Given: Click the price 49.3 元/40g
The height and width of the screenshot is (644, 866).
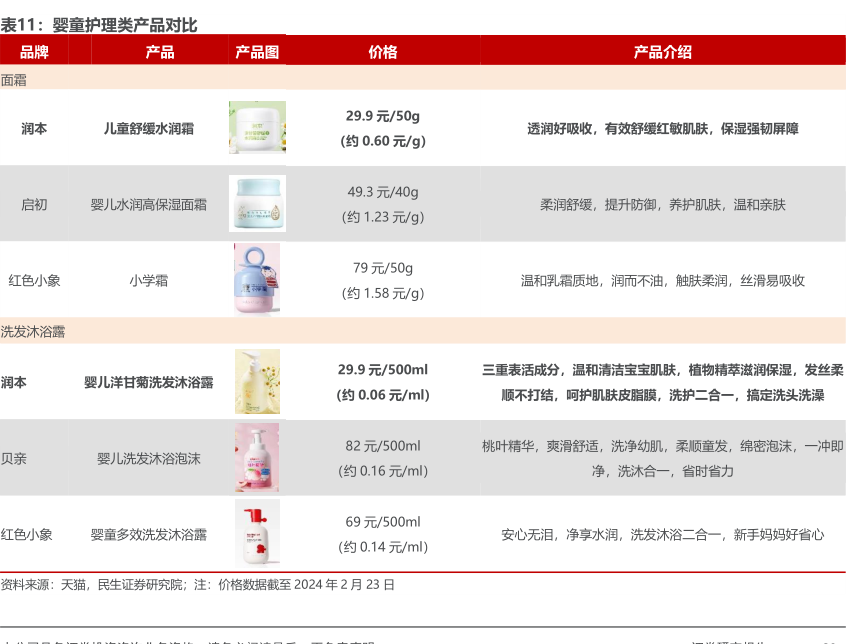Looking at the screenshot, I should [383, 192].
